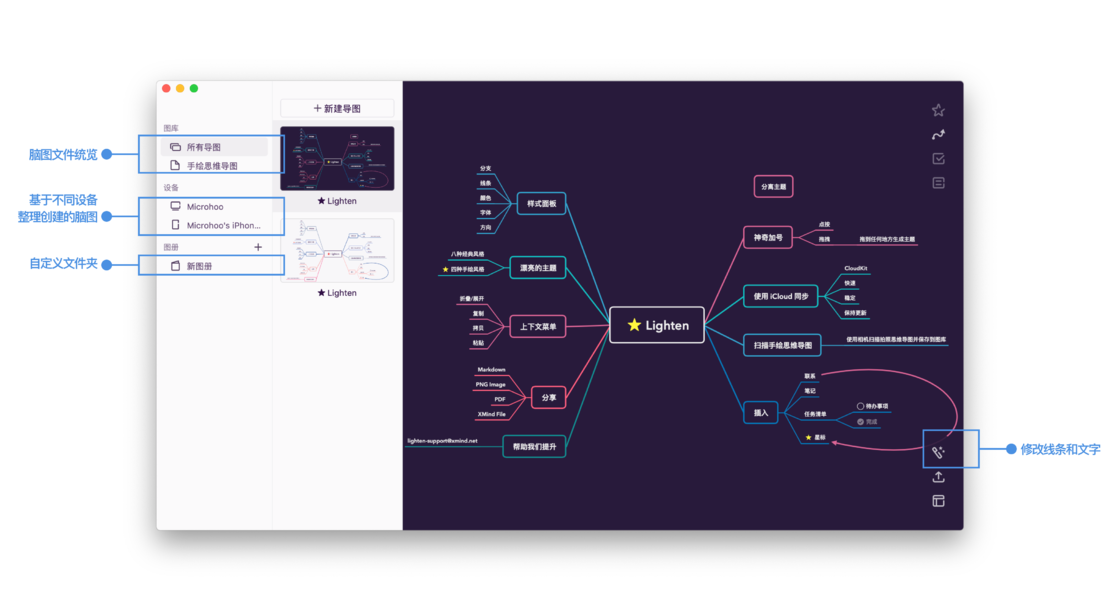Select the floating 分离主题 topic

point(773,187)
